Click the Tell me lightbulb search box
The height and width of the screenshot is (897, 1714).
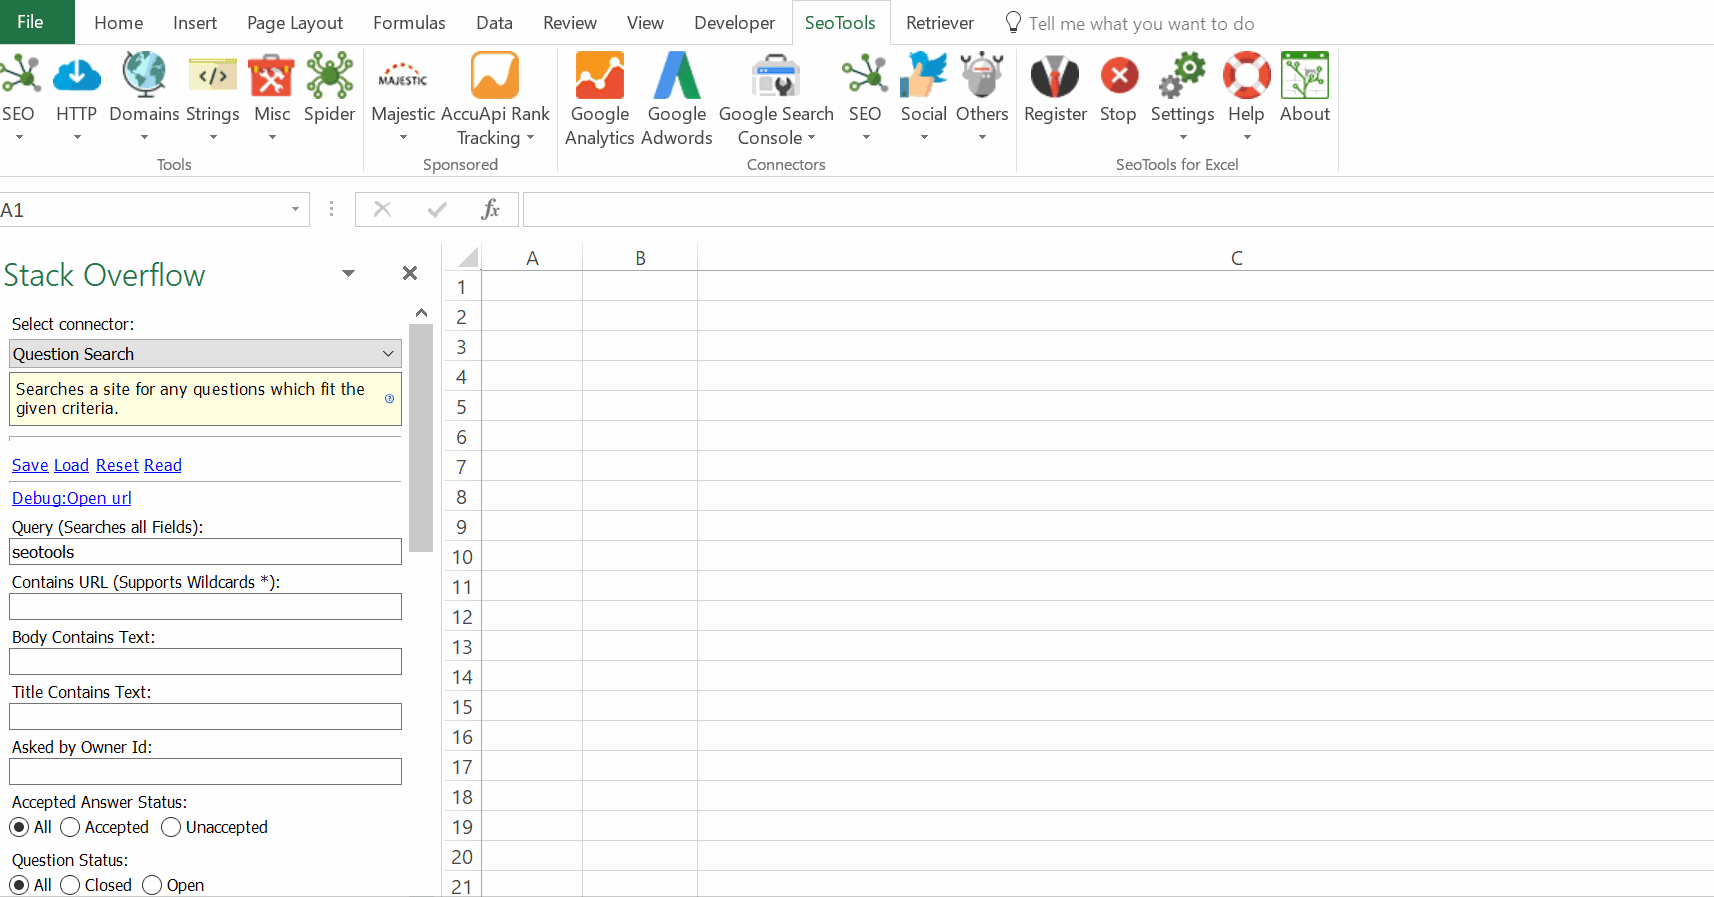click(x=1130, y=23)
